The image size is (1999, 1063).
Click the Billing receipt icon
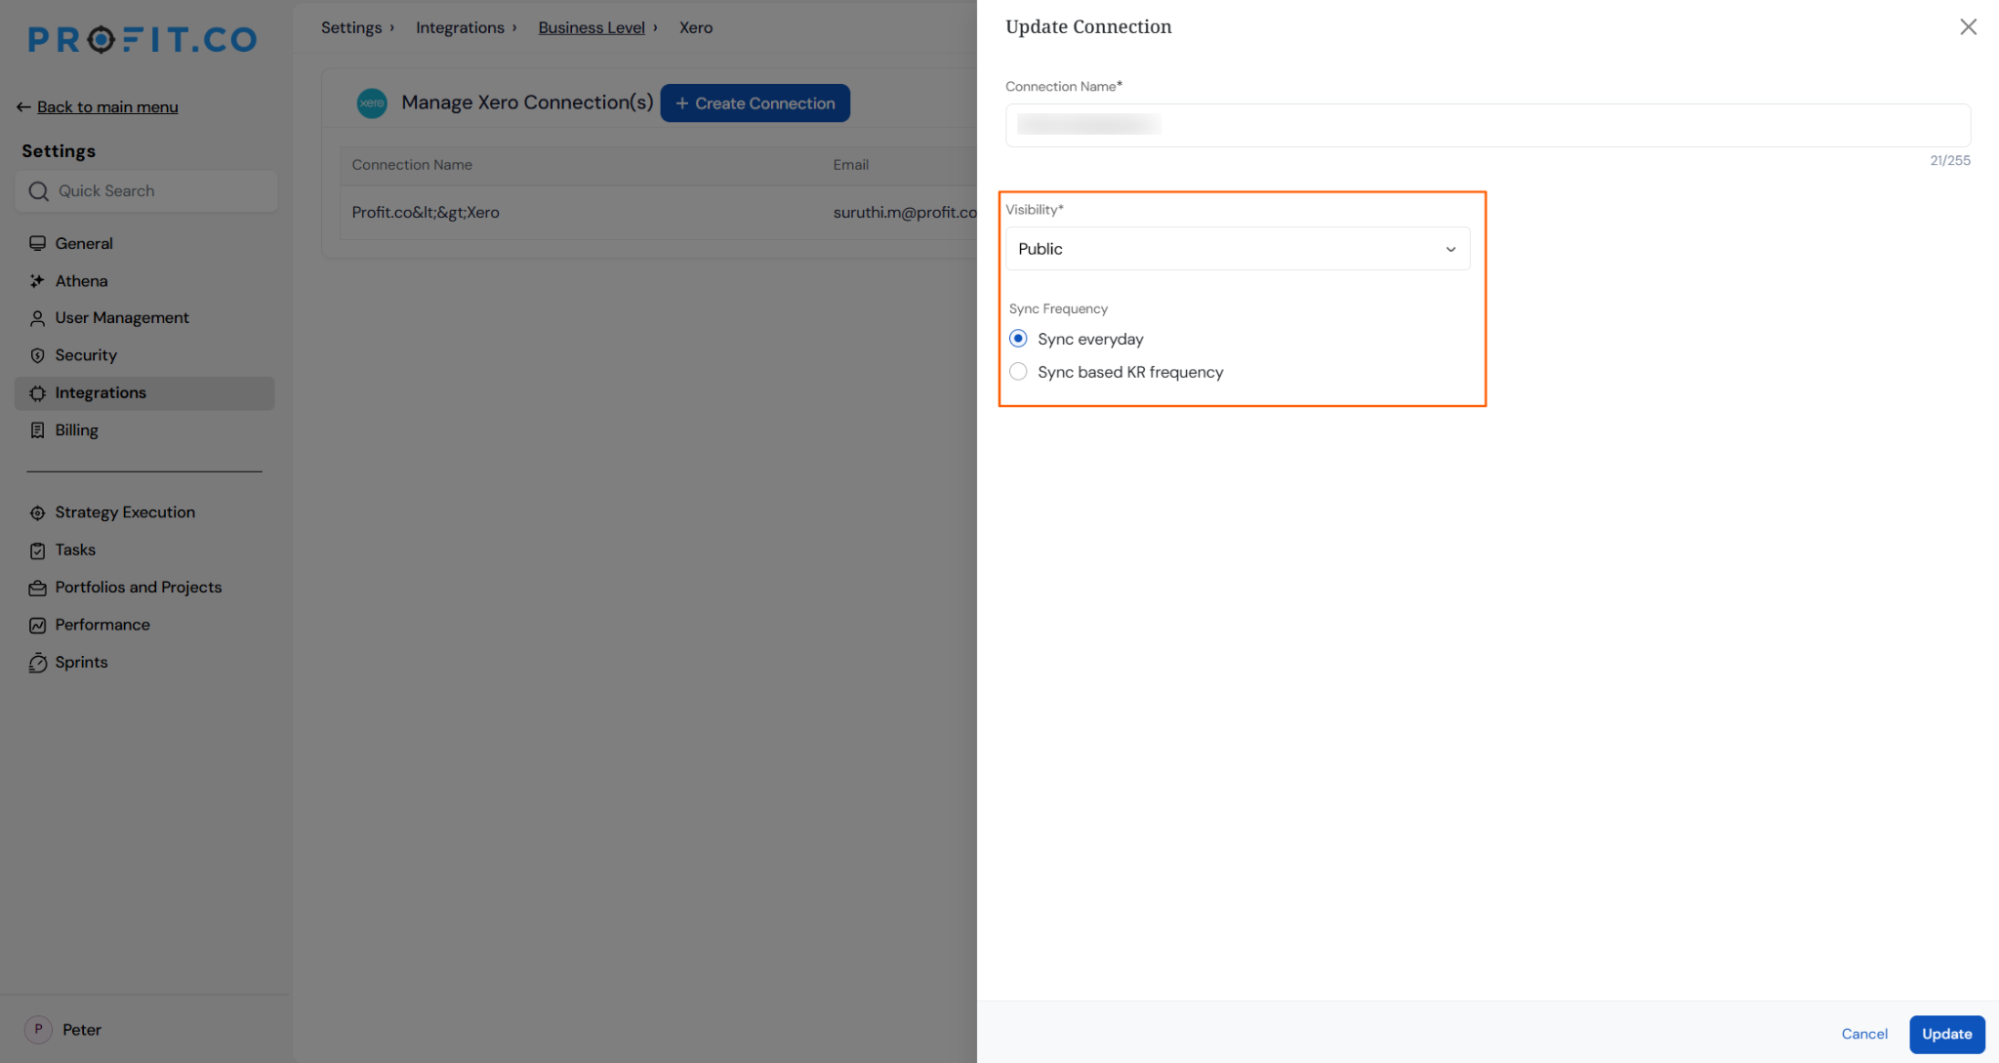click(37, 430)
